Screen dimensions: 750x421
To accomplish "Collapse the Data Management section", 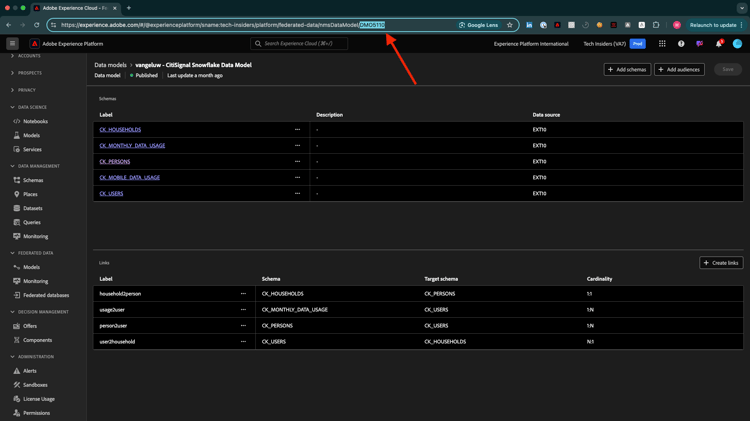I will tap(35, 166).
